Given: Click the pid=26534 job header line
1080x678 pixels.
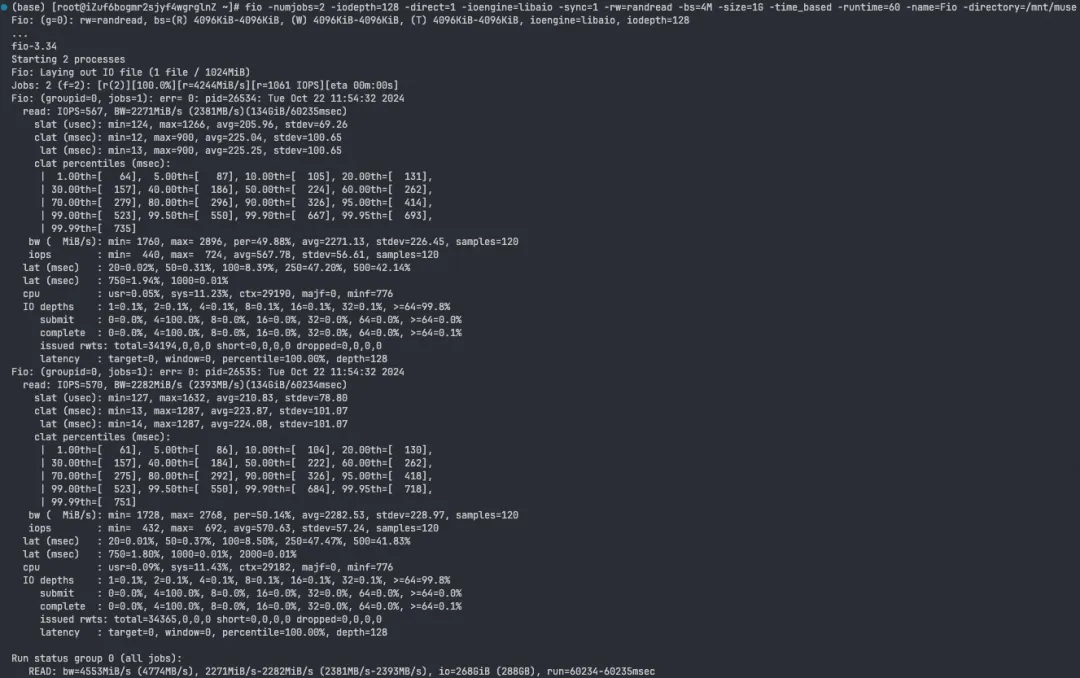Looking at the screenshot, I should click(x=207, y=99).
